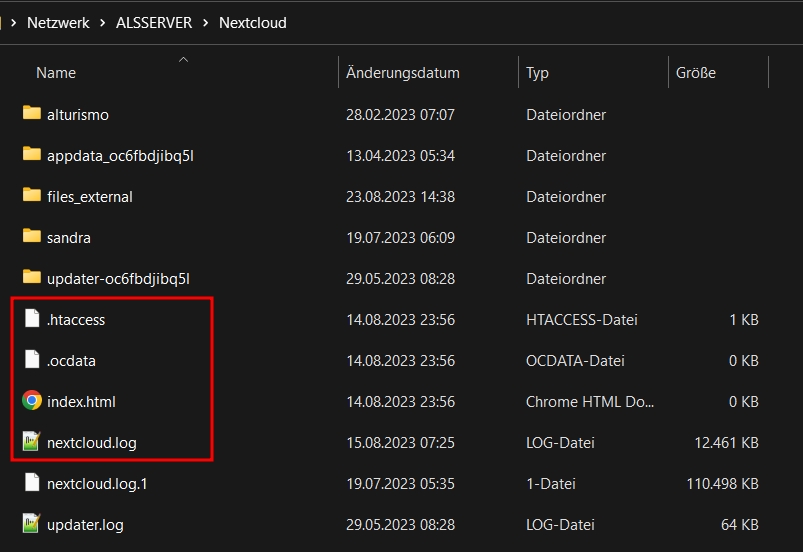The image size is (803, 552).
Task: Select the nextcloud.log file name
Action: tap(92, 443)
